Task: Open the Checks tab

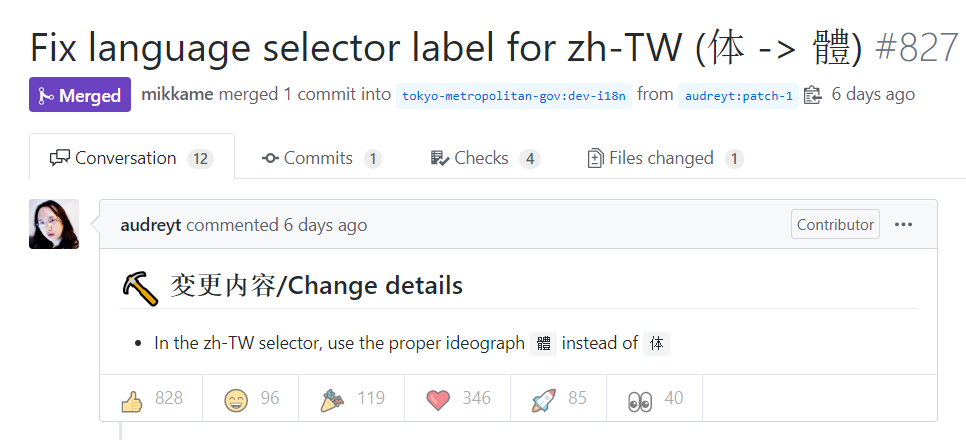Action: point(485,158)
